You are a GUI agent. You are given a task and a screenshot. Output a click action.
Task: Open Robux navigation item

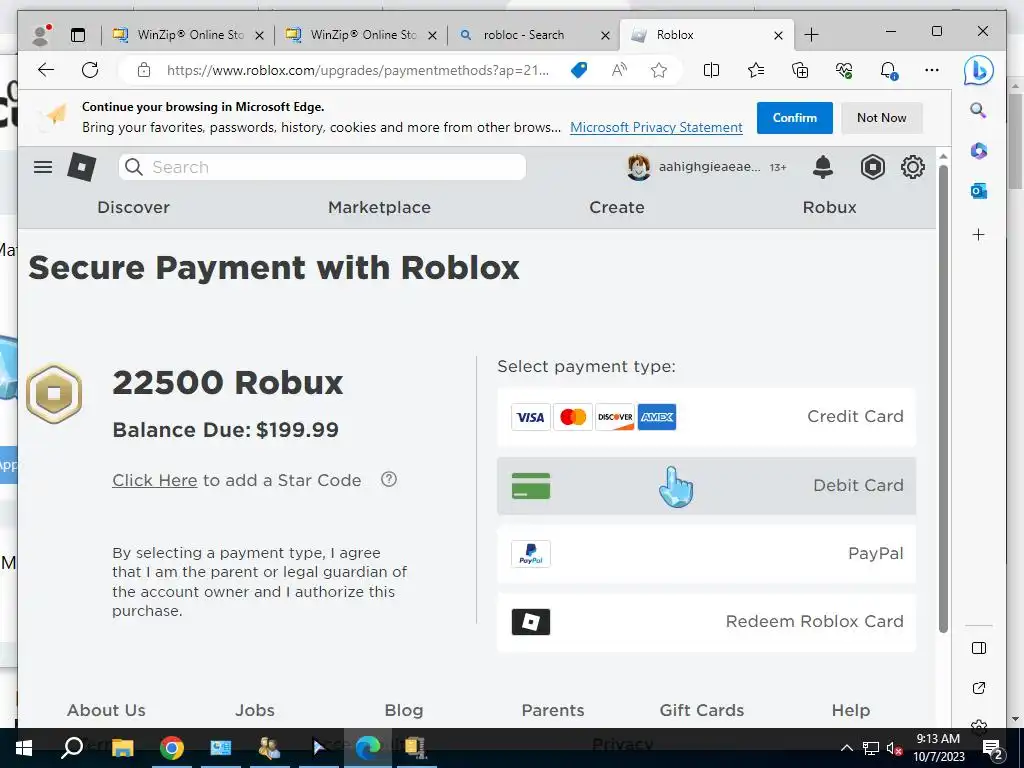point(829,207)
